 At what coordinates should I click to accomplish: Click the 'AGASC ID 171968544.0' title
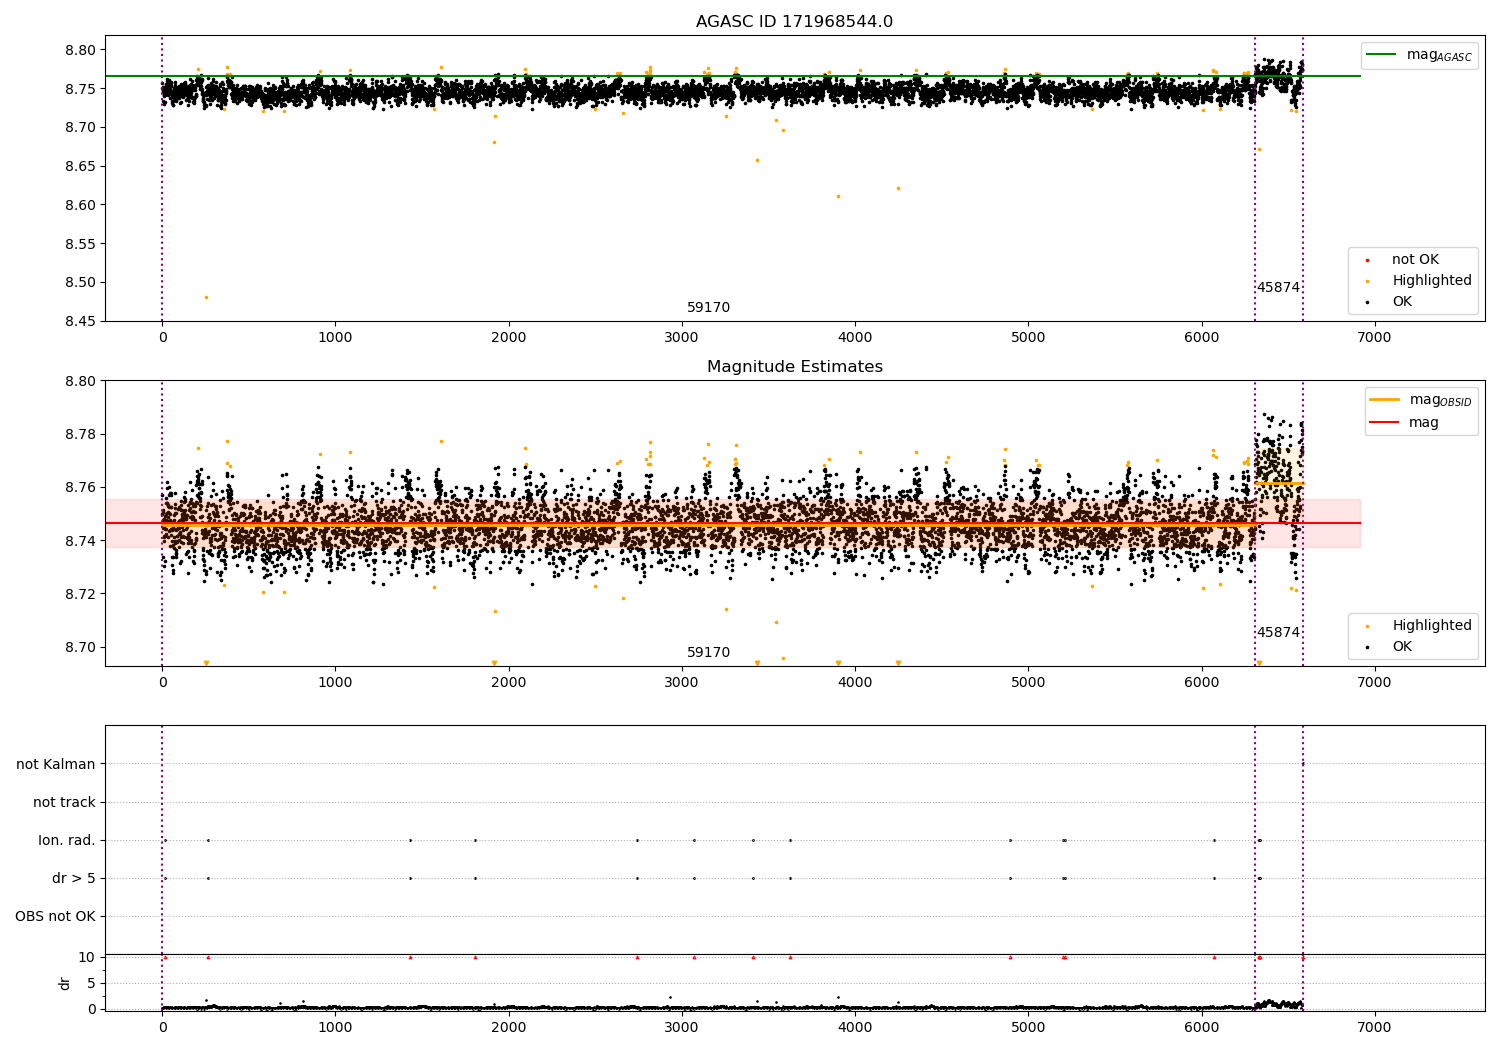click(x=794, y=22)
